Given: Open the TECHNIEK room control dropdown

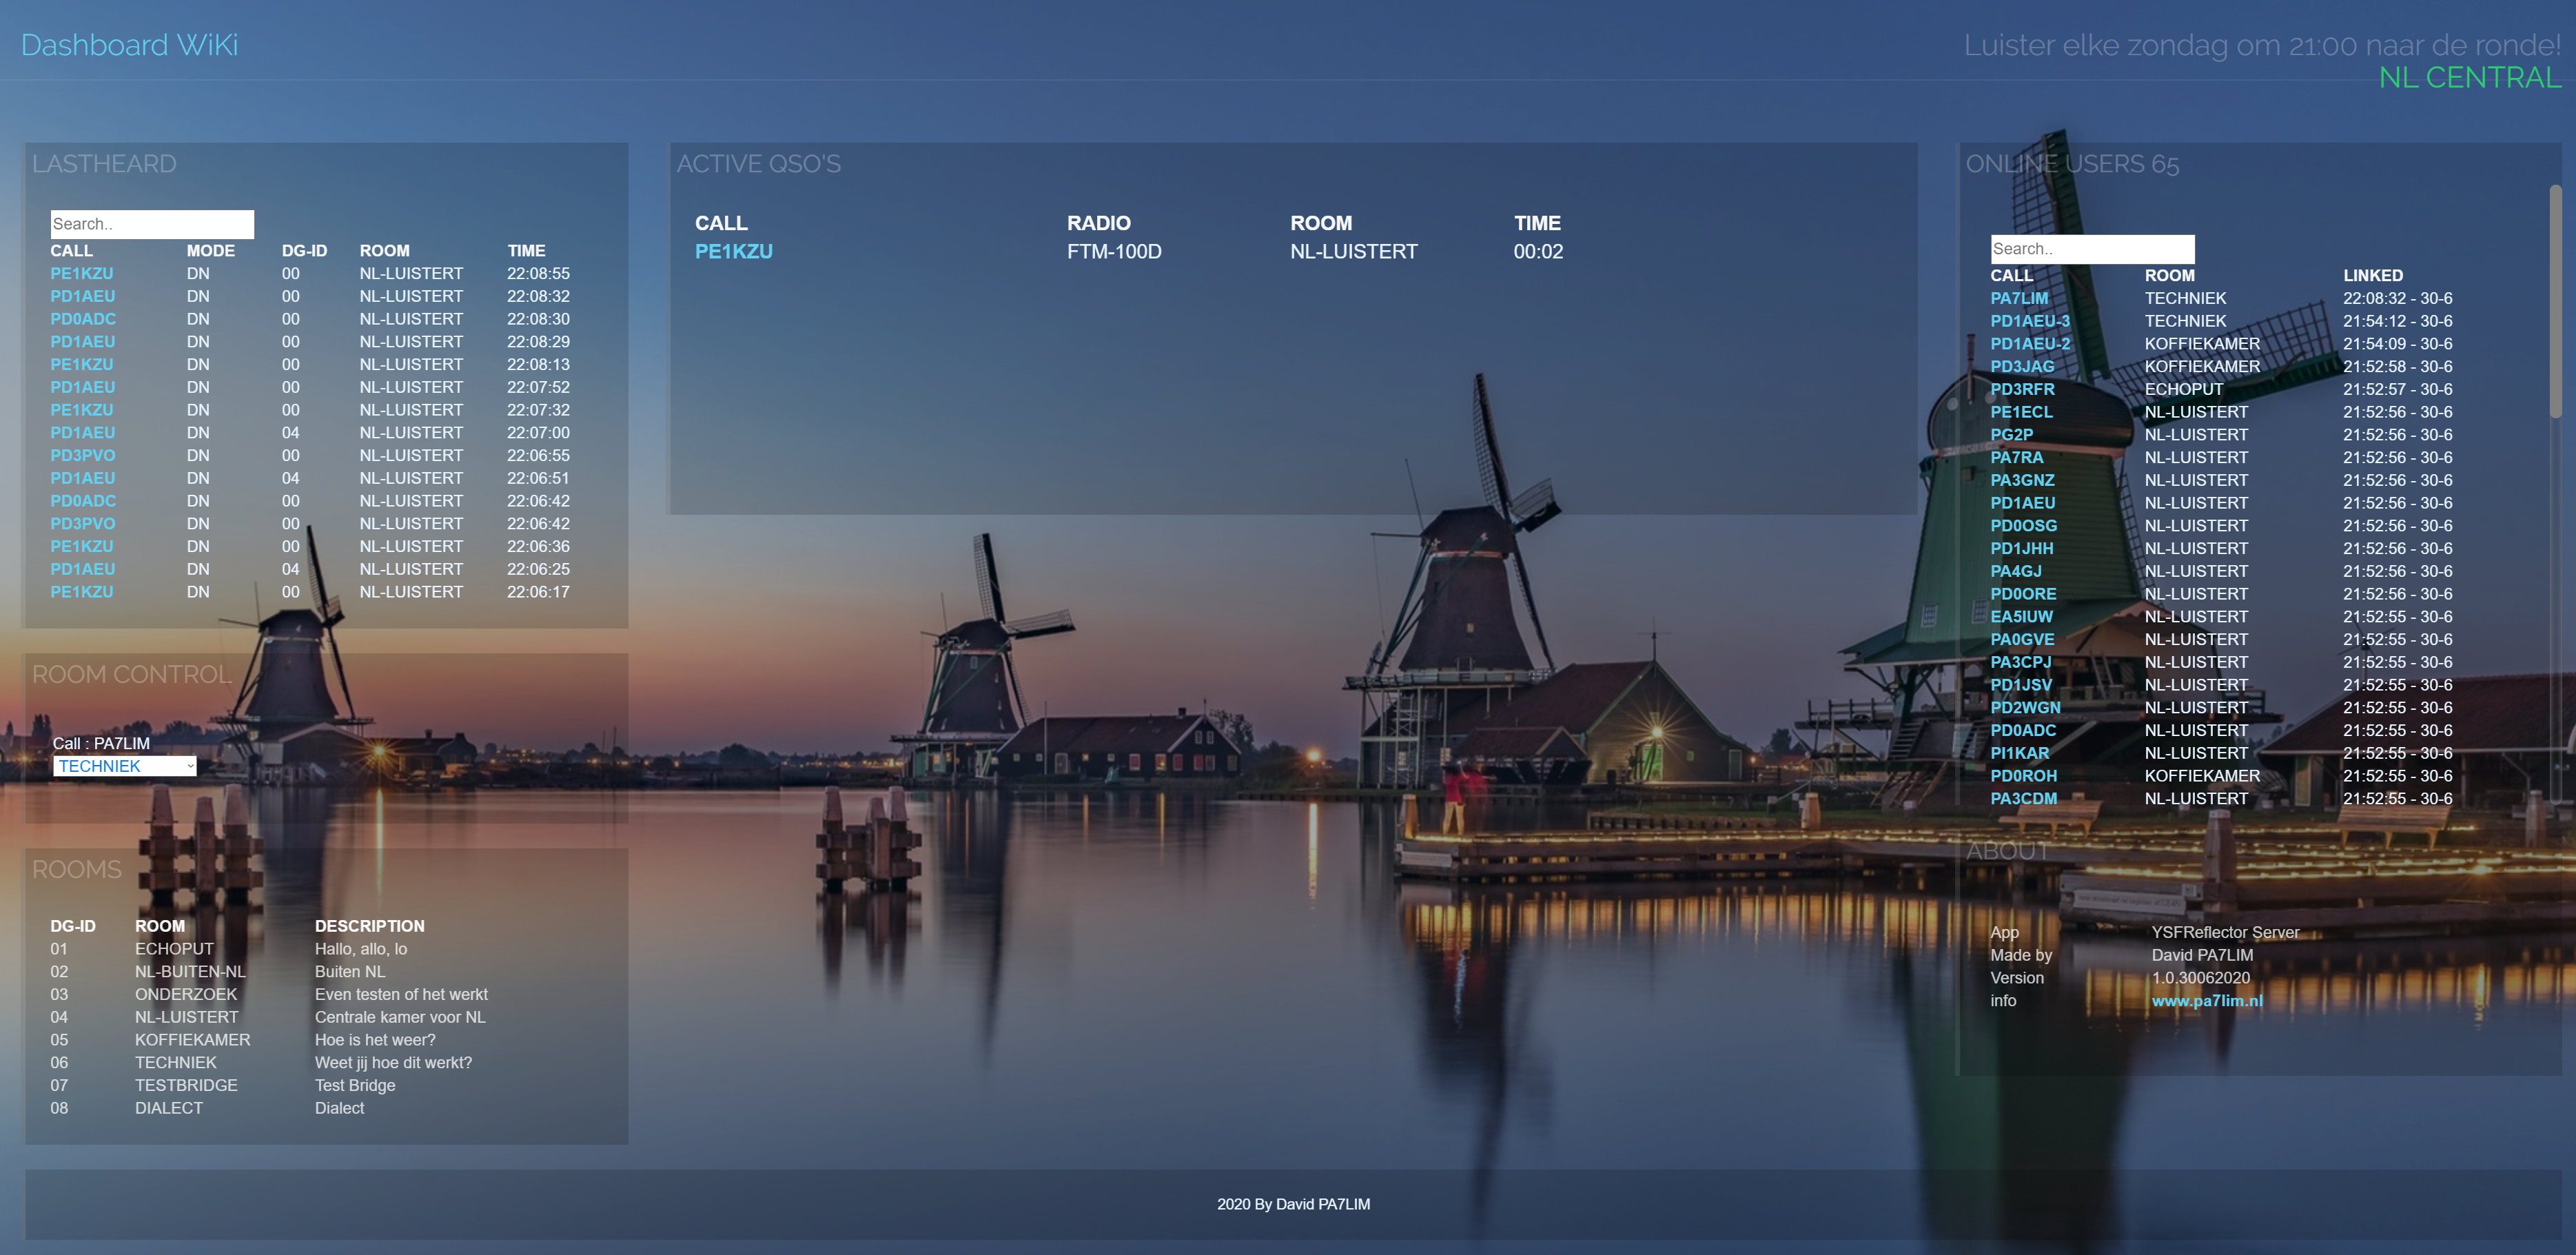Looking at the screenshot, I should tap(125, 766).
